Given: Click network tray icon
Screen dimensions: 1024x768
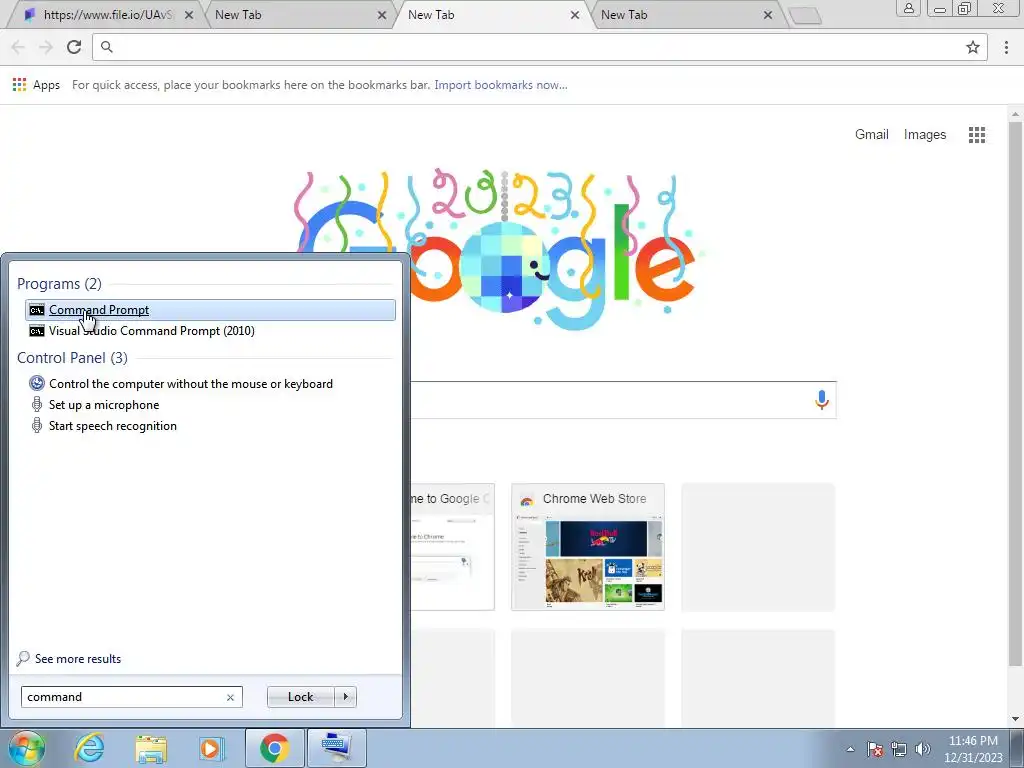Looking at the screenshot, I should [x=899, y=749].
